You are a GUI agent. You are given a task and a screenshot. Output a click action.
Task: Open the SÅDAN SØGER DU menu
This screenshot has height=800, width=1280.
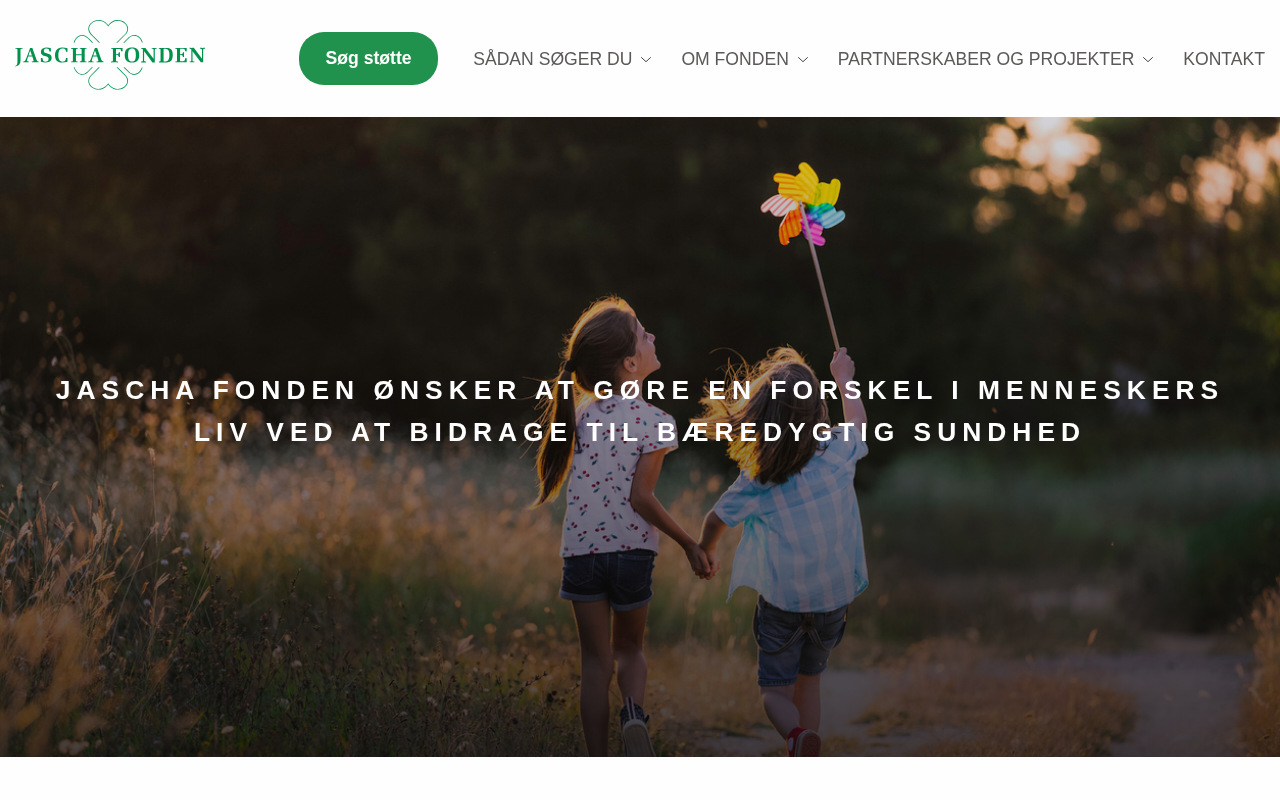pos(553,59)
